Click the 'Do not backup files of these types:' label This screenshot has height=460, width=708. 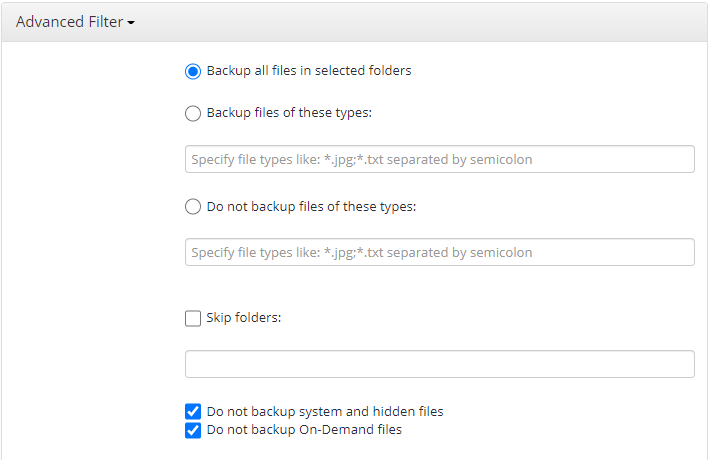(x=311, y=207)
